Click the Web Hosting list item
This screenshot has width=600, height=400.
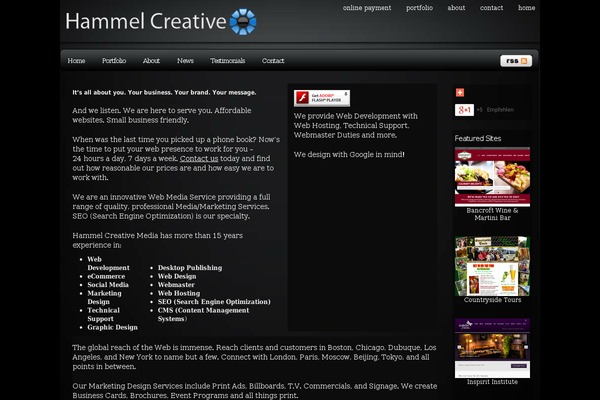point(179,293)
